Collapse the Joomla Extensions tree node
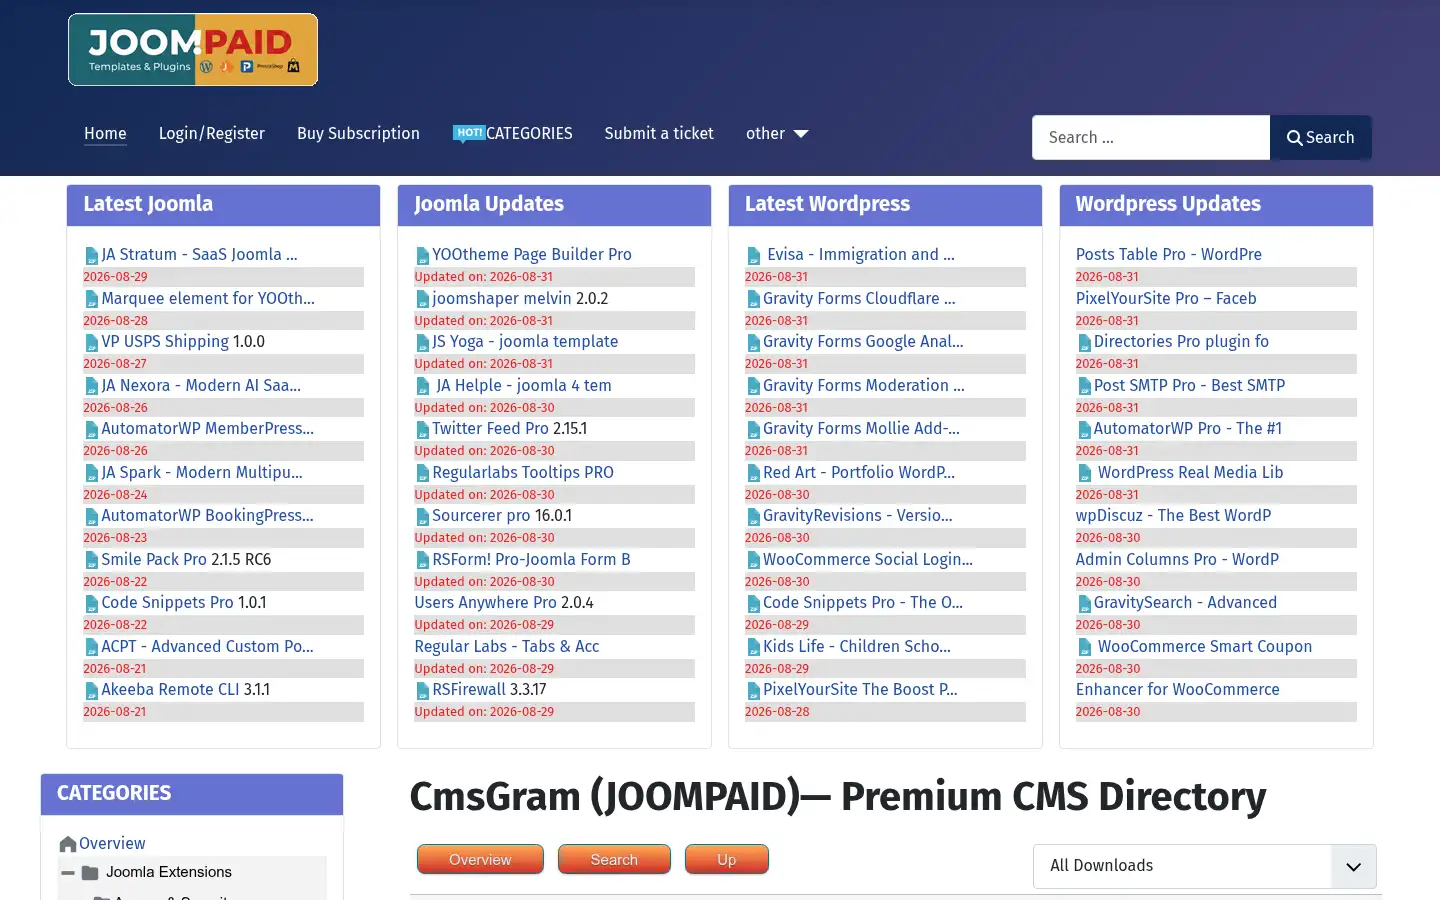Screen dimensions: 1440x900 tap(68, 873)
